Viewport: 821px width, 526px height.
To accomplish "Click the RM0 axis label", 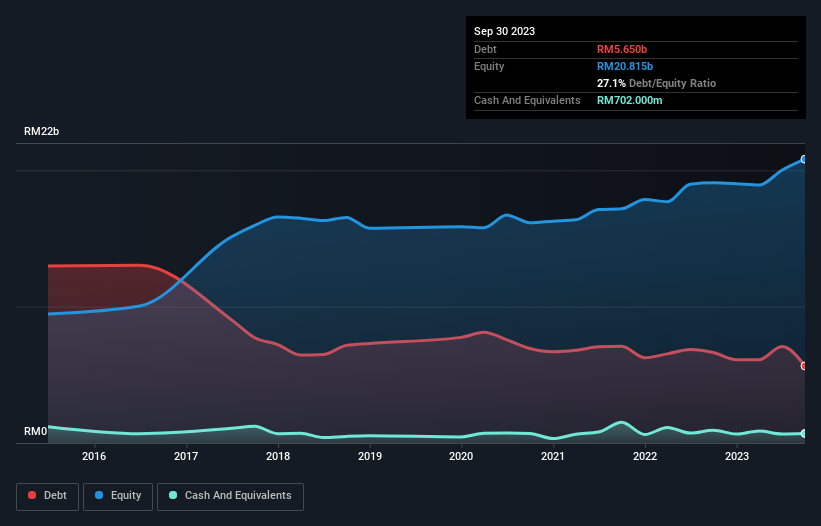I will (x=36, y=431).
